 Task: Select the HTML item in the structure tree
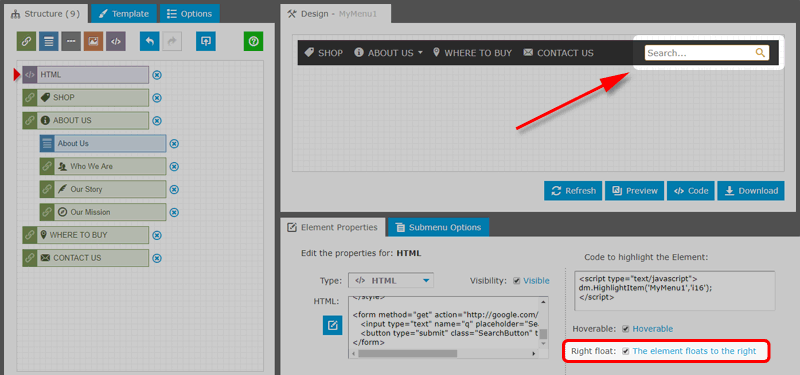tap(86, 75)
